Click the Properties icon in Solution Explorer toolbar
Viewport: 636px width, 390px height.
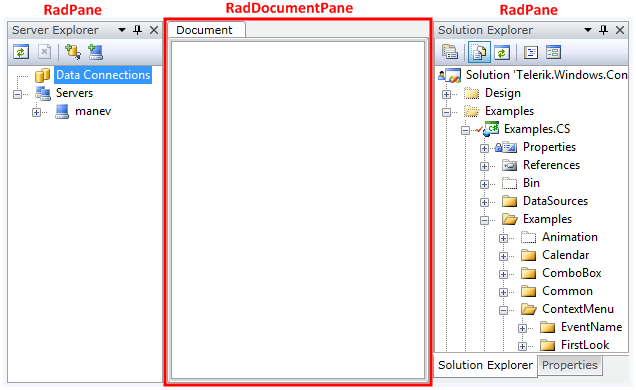[x=450, y=52]
